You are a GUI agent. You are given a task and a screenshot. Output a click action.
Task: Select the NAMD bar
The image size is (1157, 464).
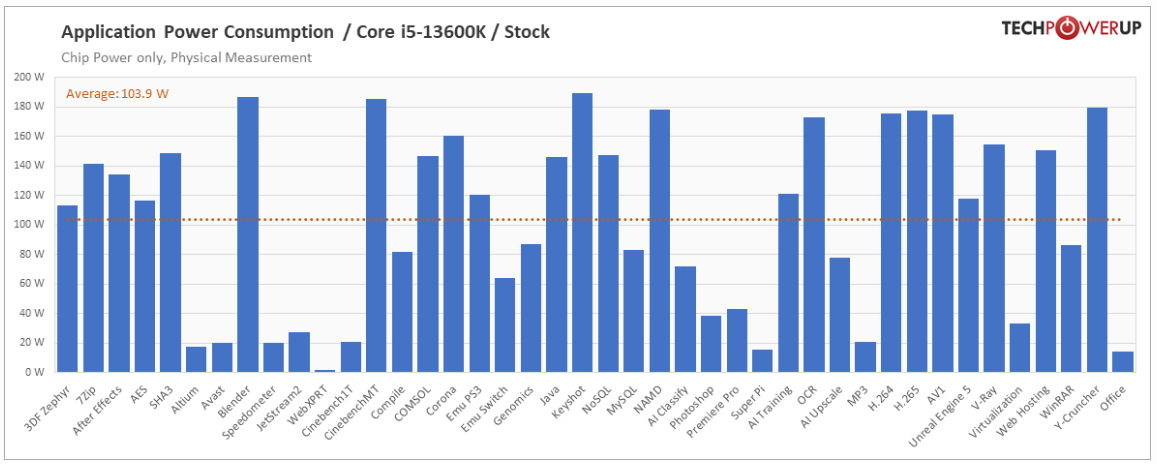click(x=659, y=240)
